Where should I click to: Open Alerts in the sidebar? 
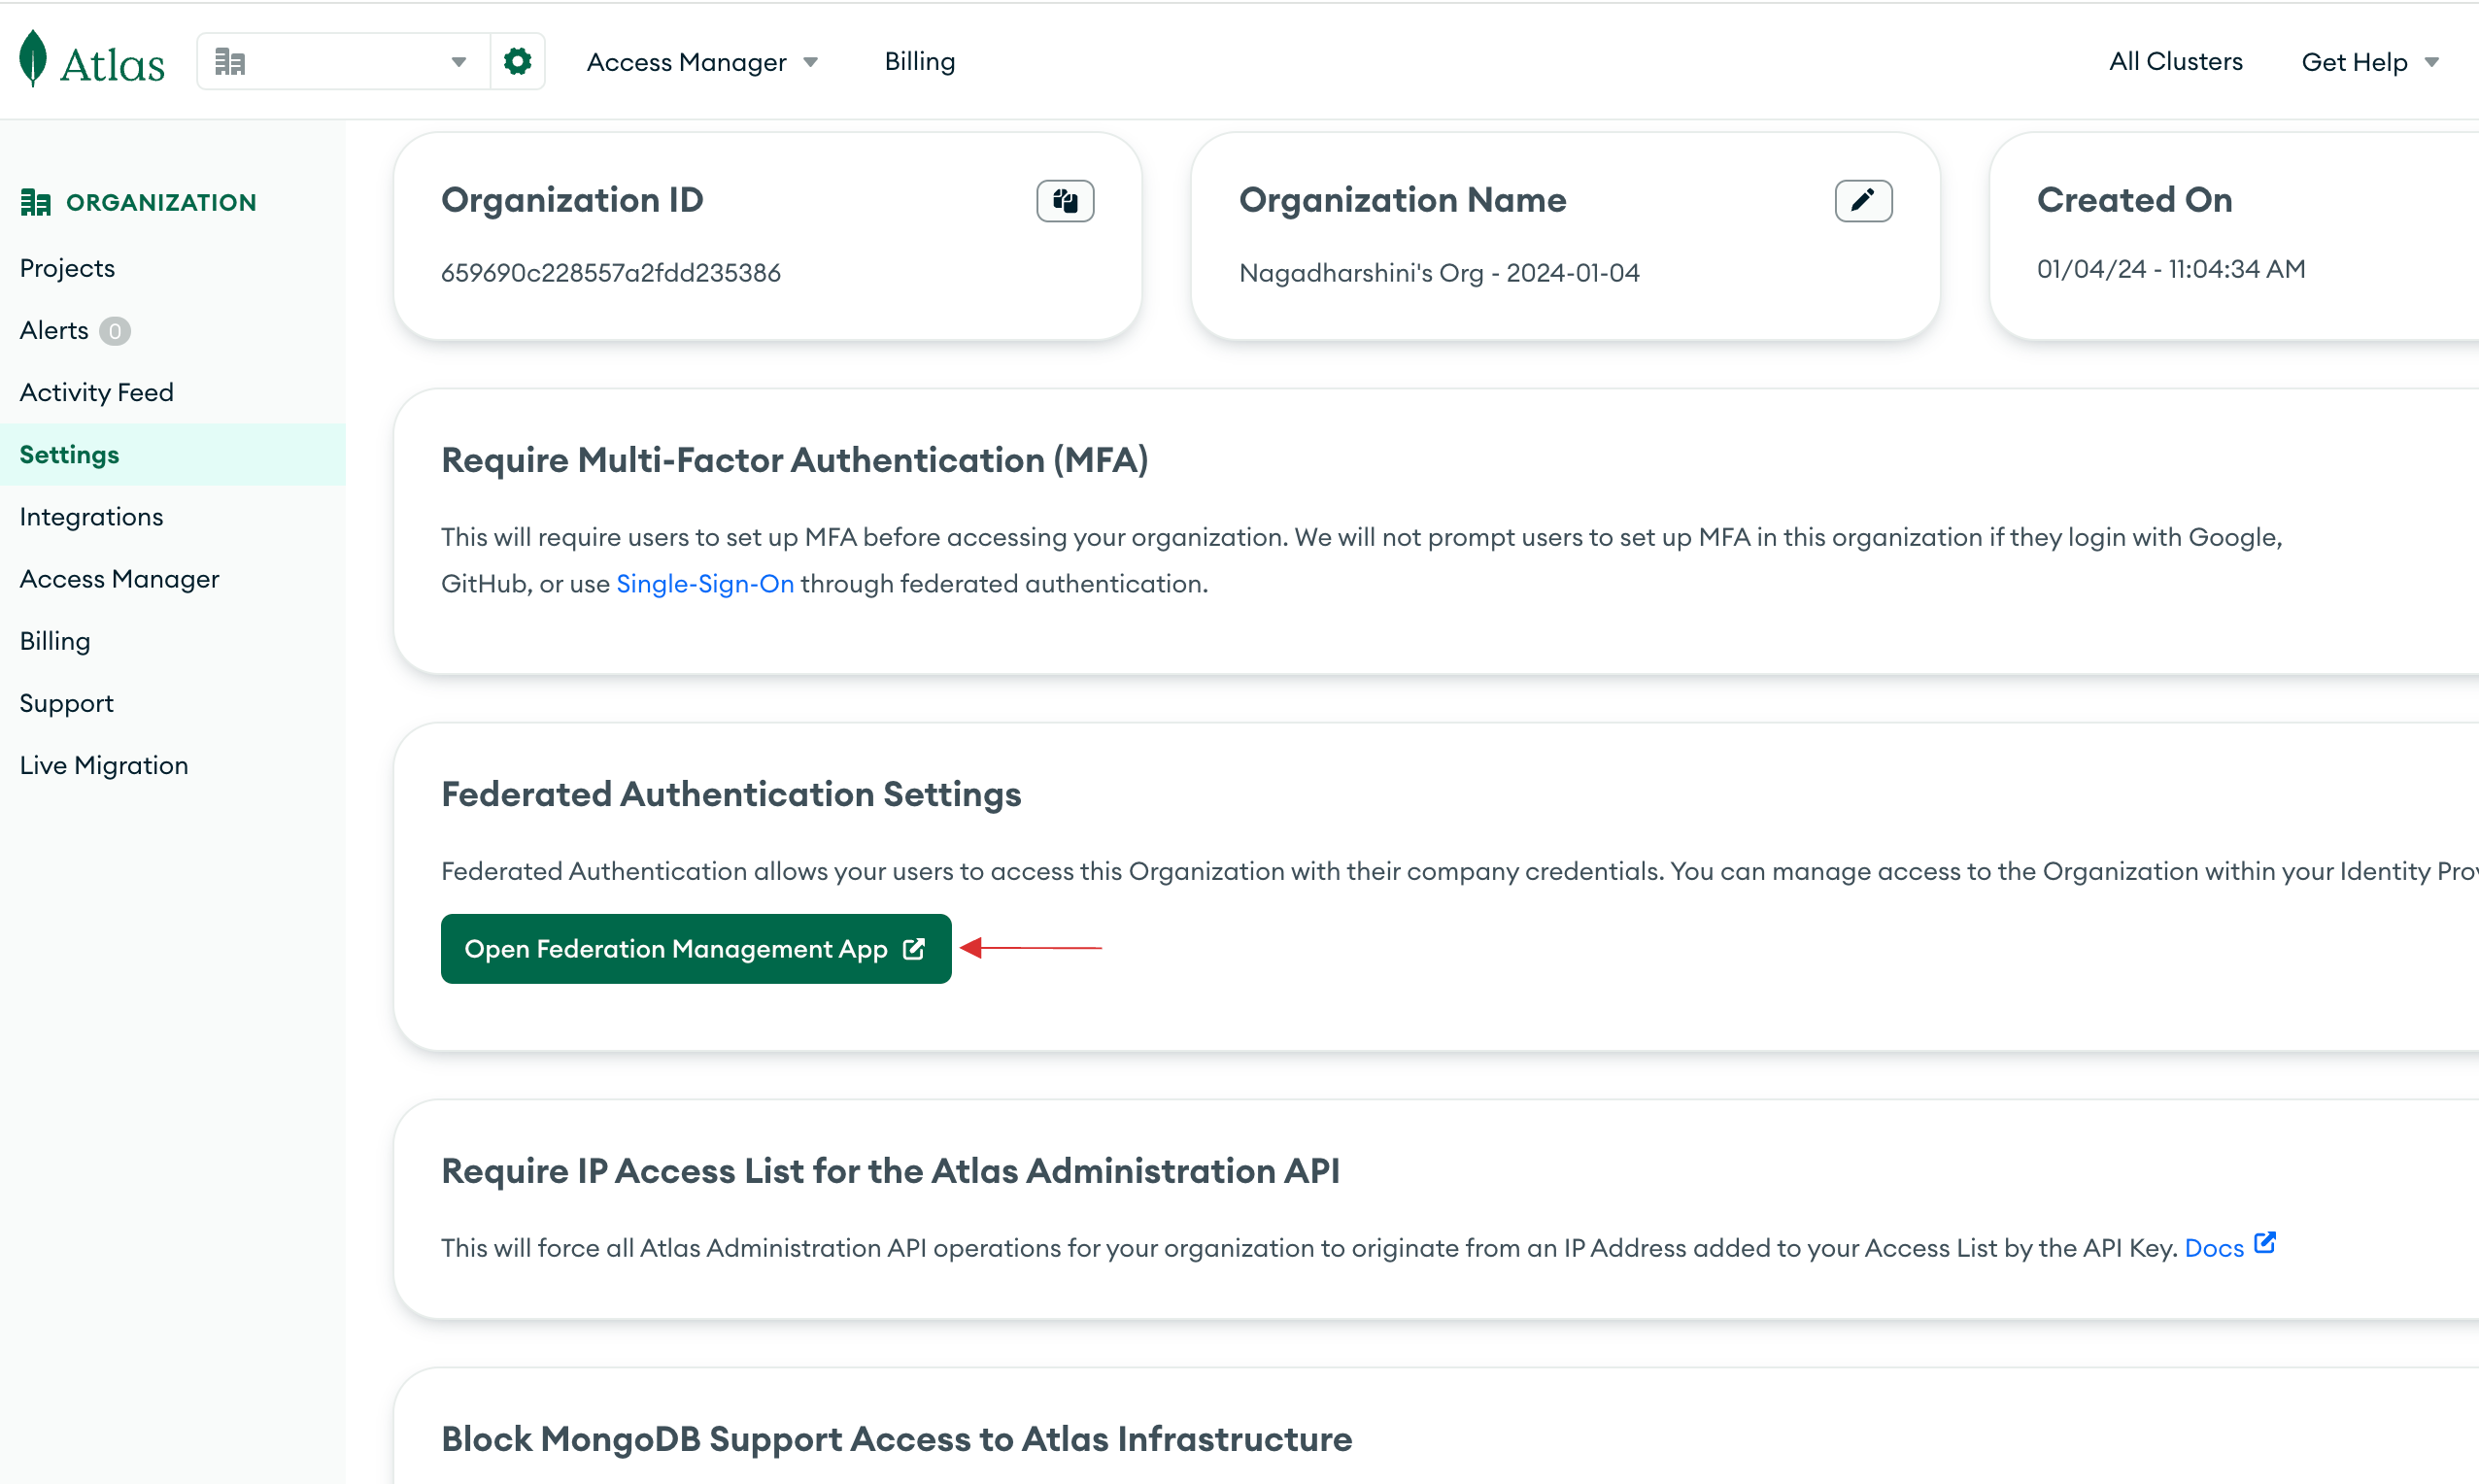pos(54,330)
